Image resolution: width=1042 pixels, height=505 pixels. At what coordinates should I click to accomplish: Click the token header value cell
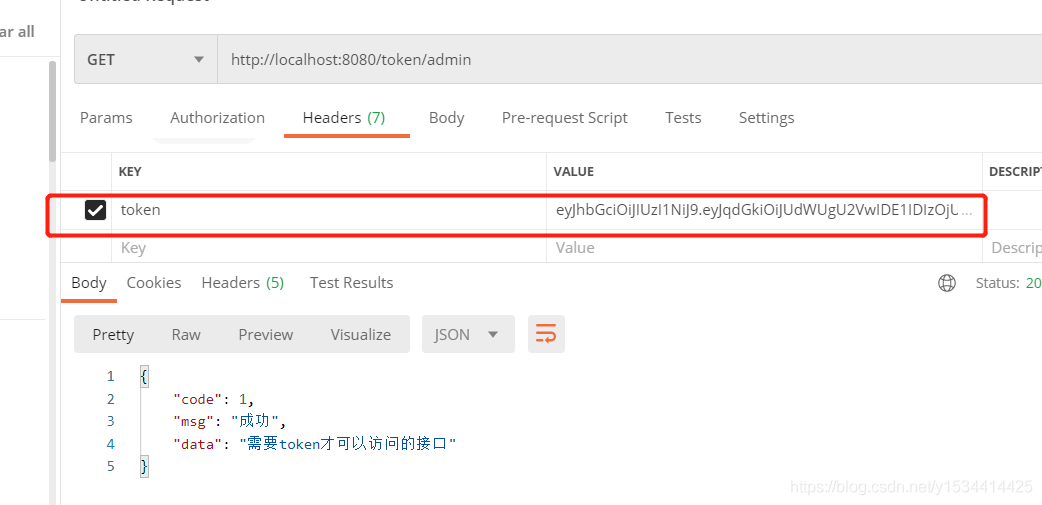[764, 211]
